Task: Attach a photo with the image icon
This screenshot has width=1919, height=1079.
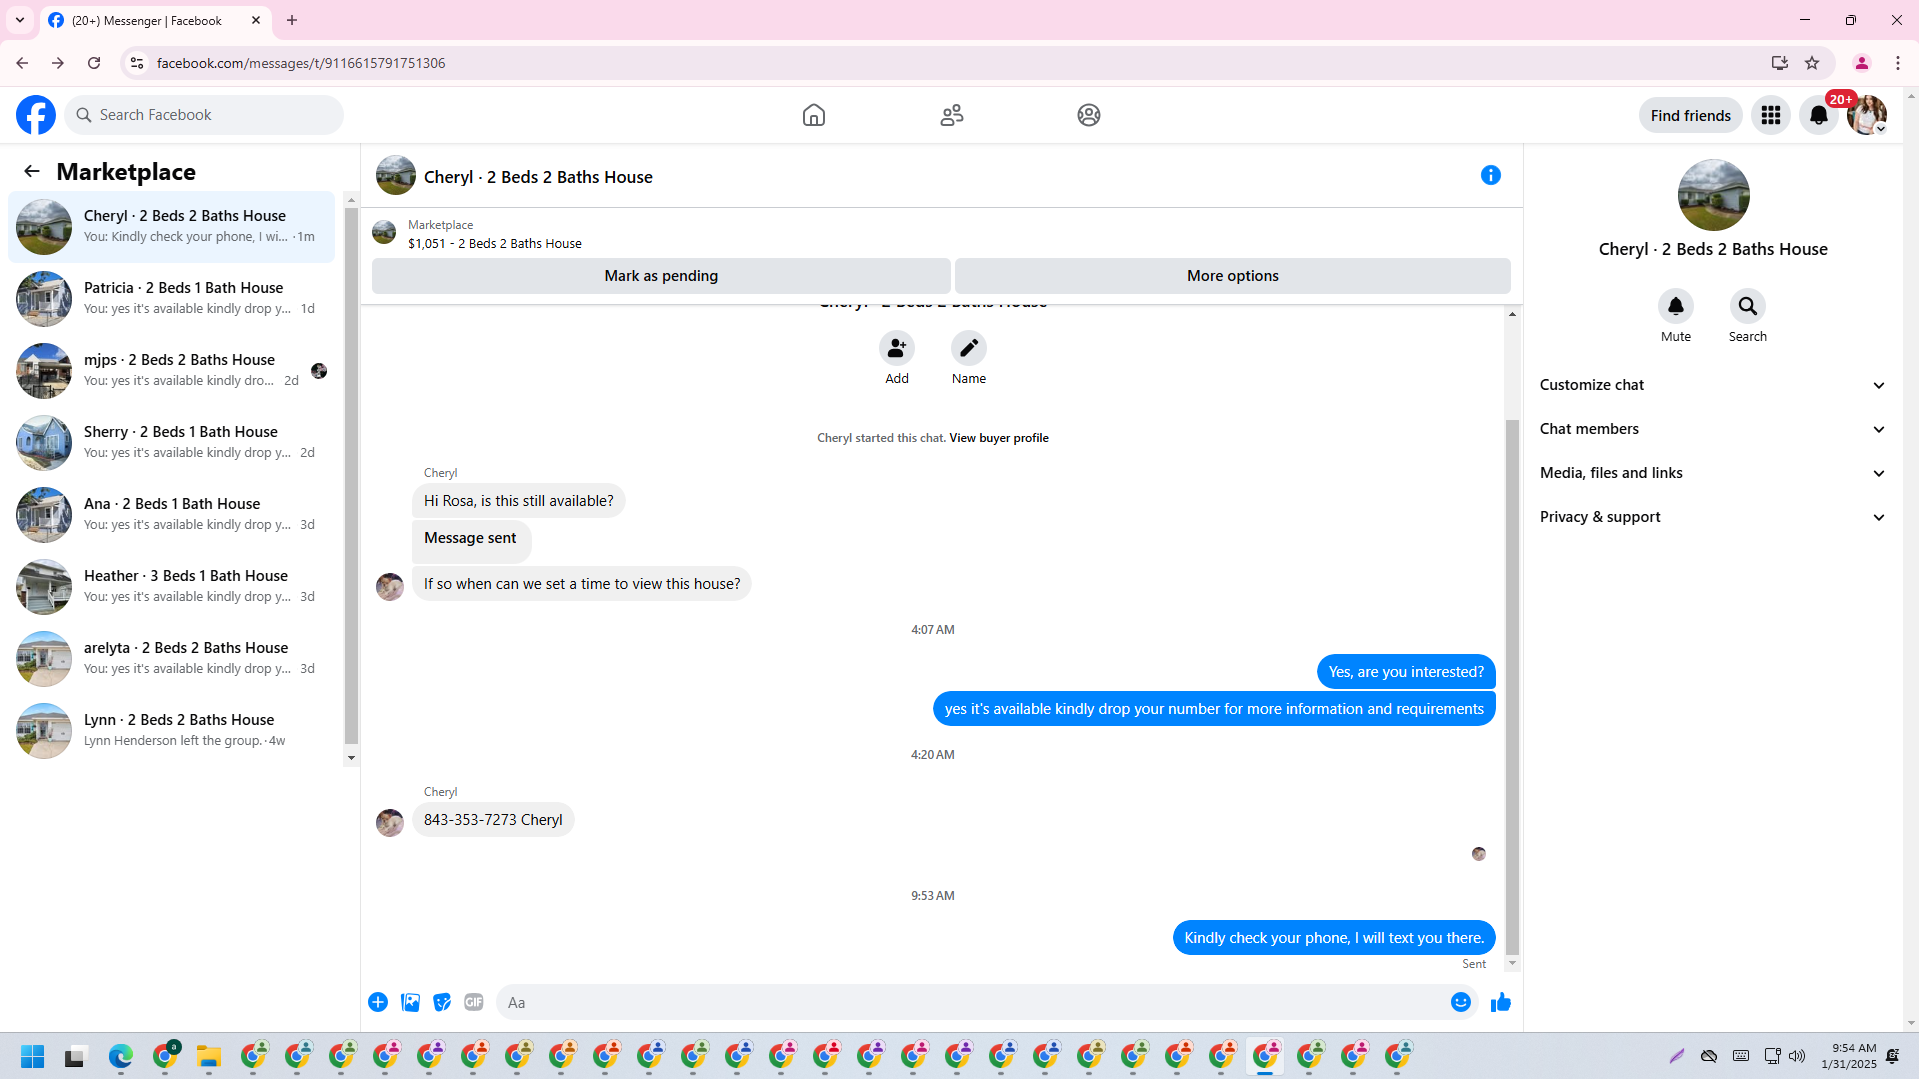Action: pos(410,1002)
